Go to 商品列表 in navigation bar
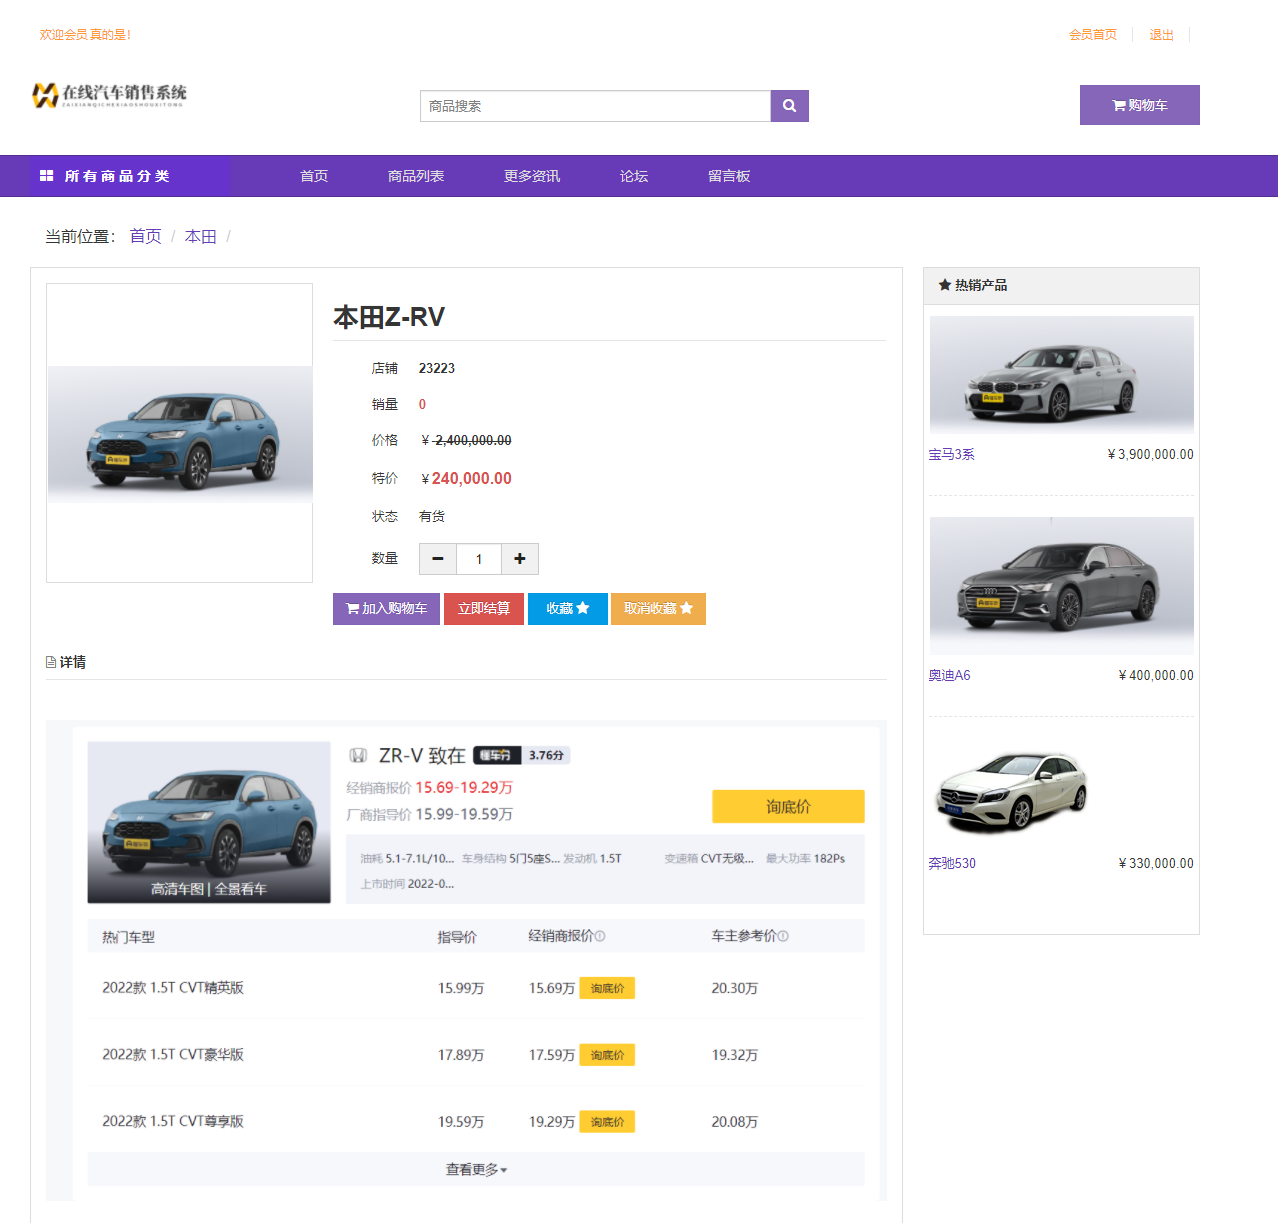This screenshot has width=1278, height=1223. 416,176
